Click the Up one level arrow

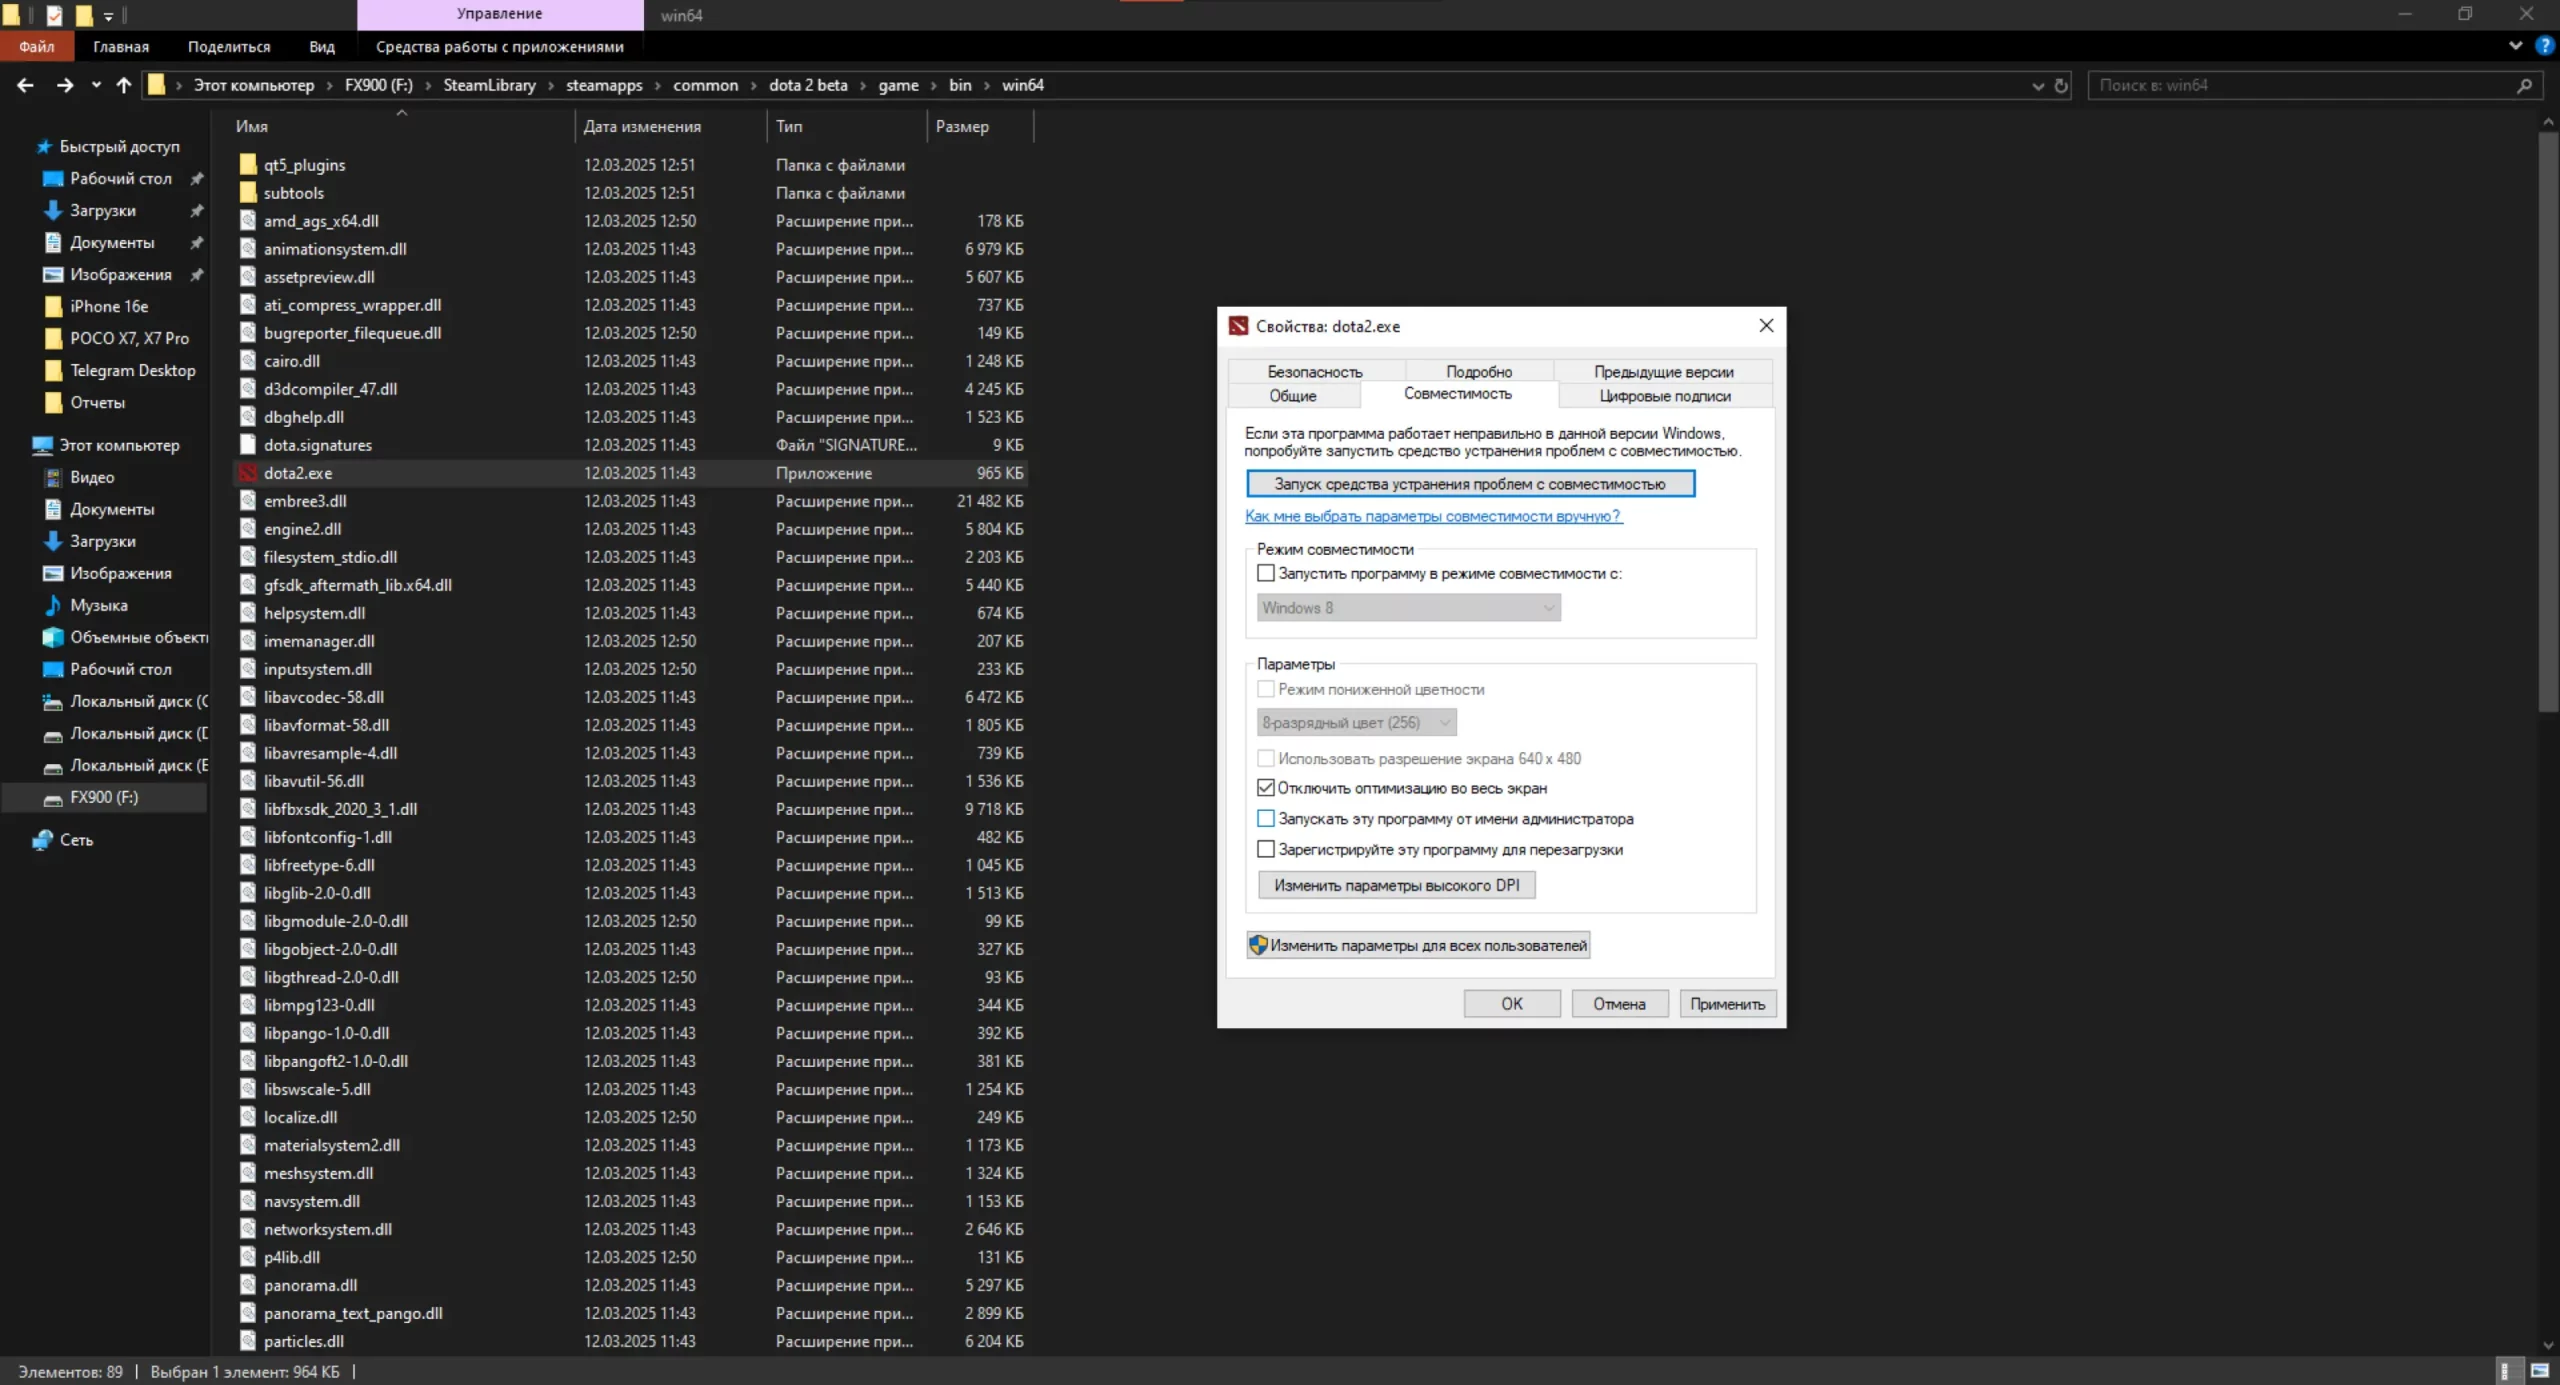pos(124,86)
